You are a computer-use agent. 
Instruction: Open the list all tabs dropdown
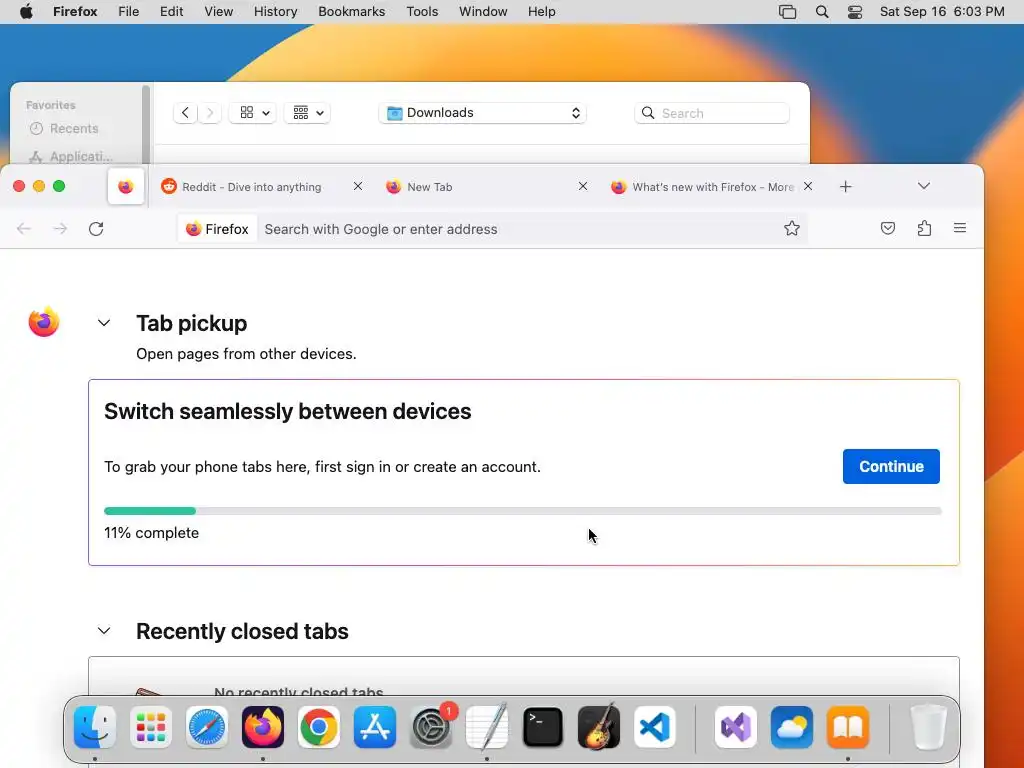coord(923,186)
